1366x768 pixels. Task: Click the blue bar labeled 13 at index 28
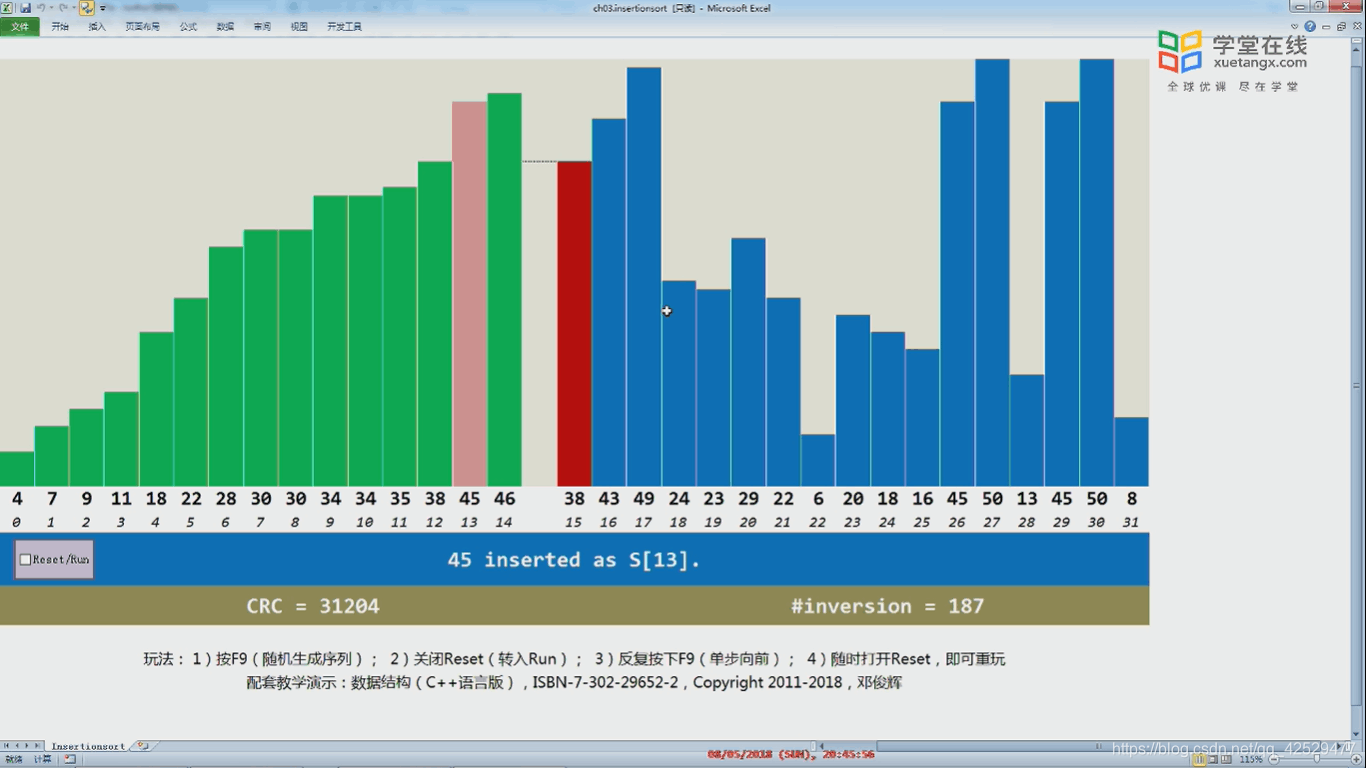[1027, 431]
